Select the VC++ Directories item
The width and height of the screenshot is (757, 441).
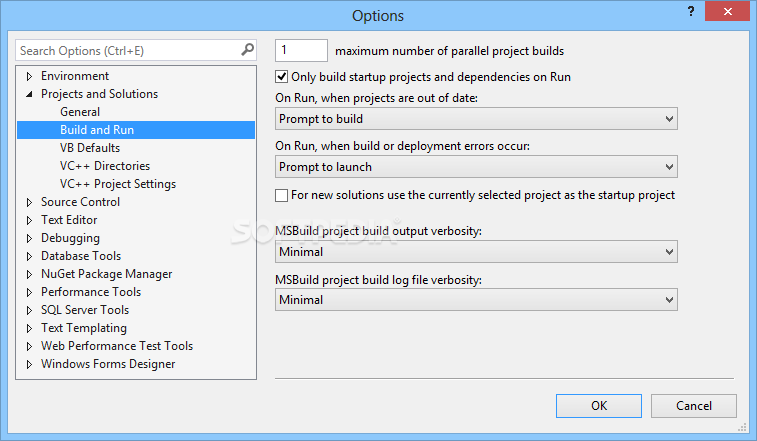coord(105,166)
